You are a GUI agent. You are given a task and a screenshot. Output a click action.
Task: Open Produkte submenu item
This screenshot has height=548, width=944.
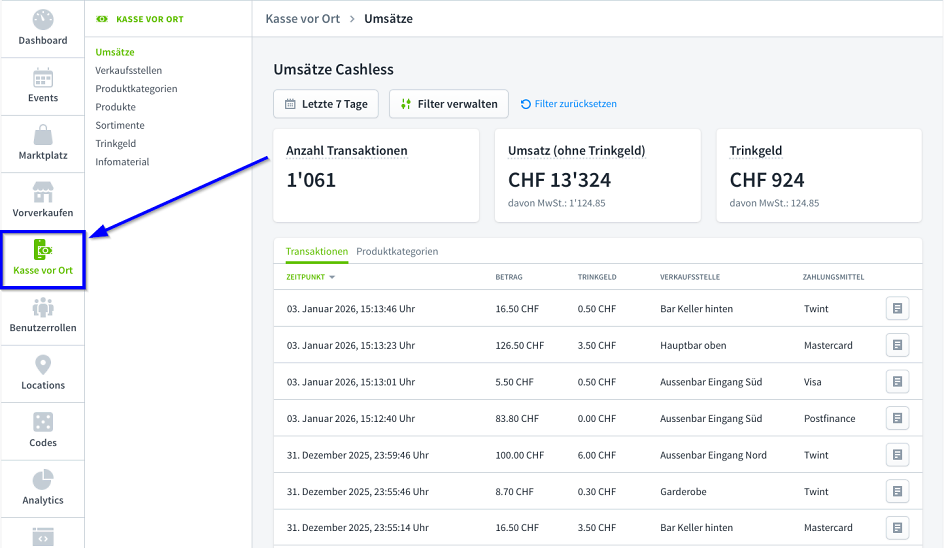116,107
